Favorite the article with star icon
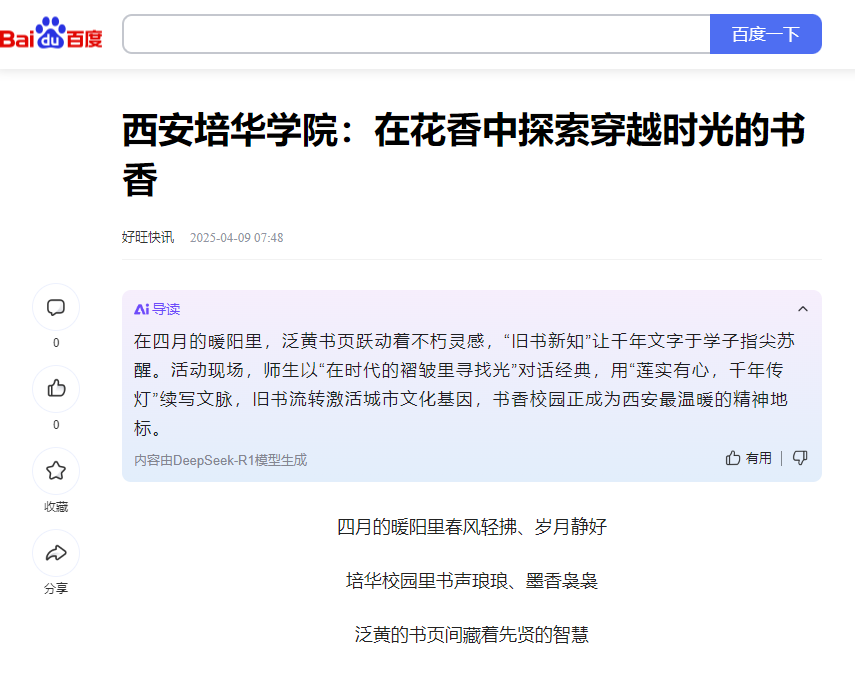 [x=56, y=471]
